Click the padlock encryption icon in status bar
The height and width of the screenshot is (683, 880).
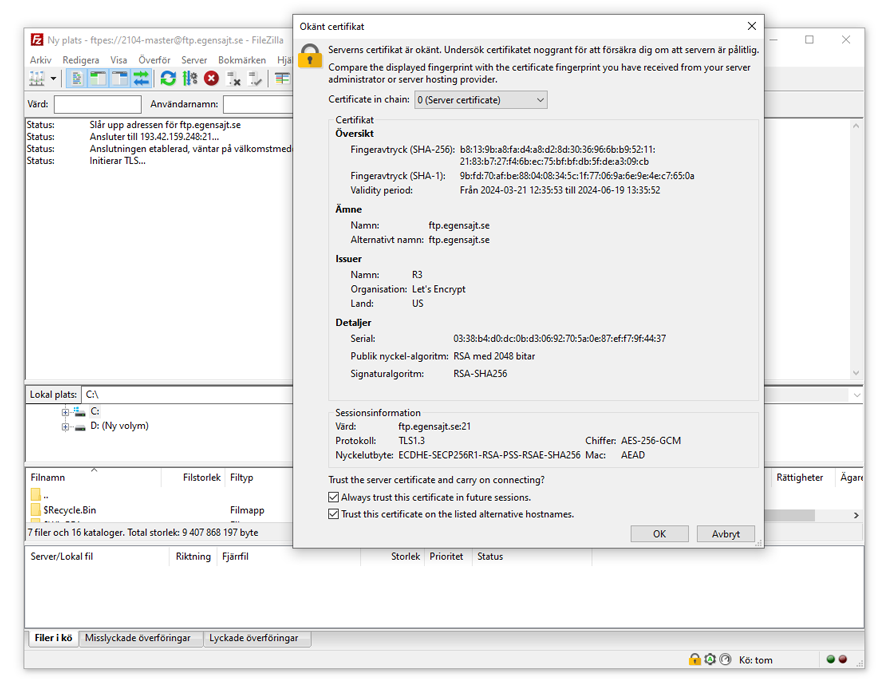tap(694, 660)
